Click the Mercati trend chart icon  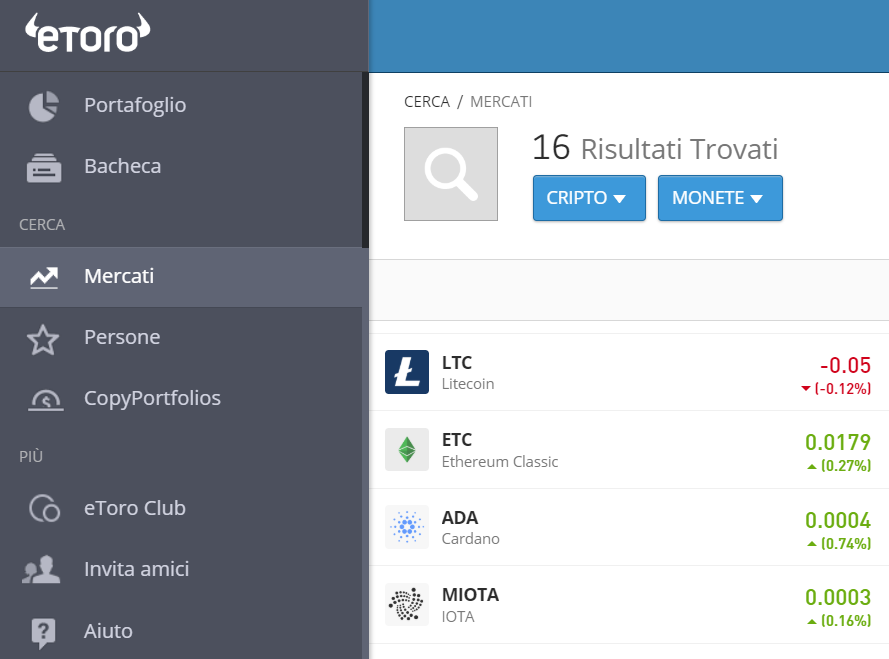pyautogui.click(x=44, y=277)
